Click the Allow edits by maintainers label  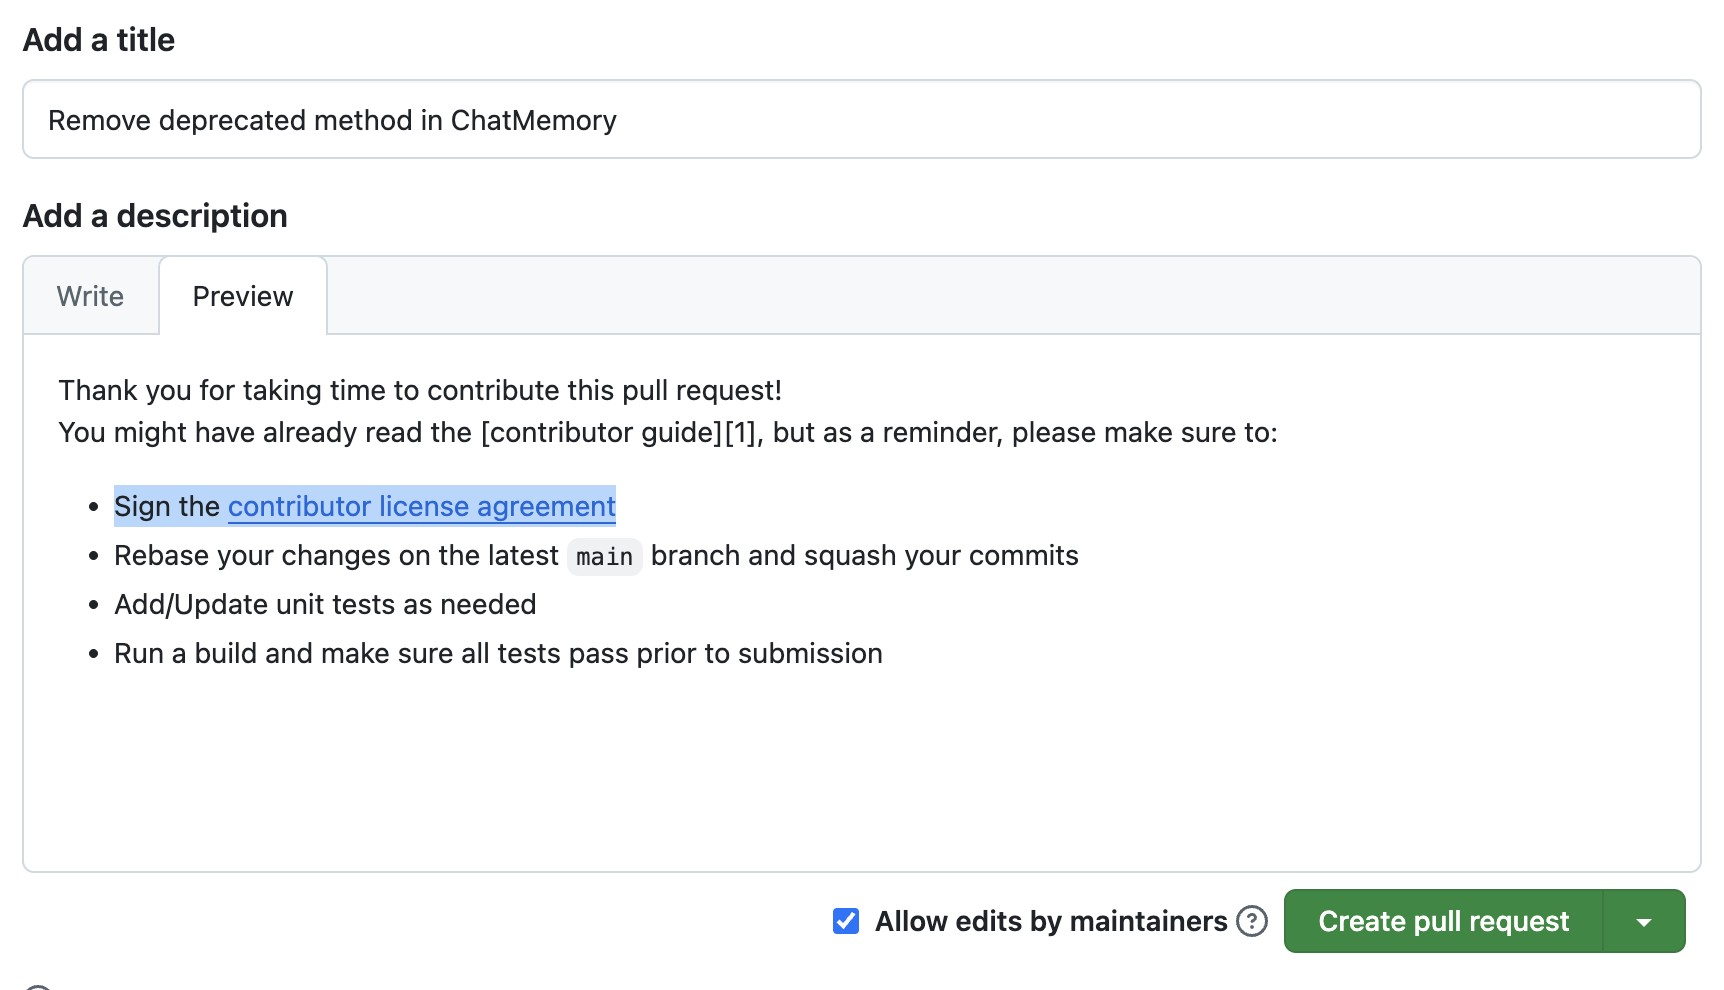click(x=1051, y=921)
